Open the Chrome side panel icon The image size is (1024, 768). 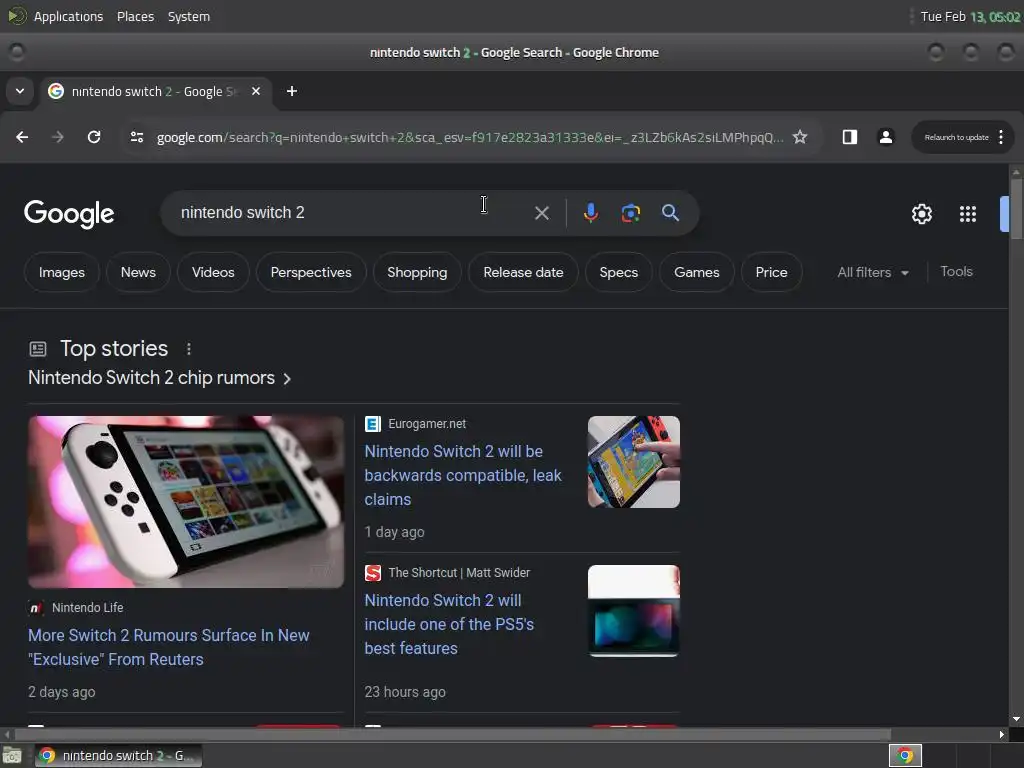850,137
